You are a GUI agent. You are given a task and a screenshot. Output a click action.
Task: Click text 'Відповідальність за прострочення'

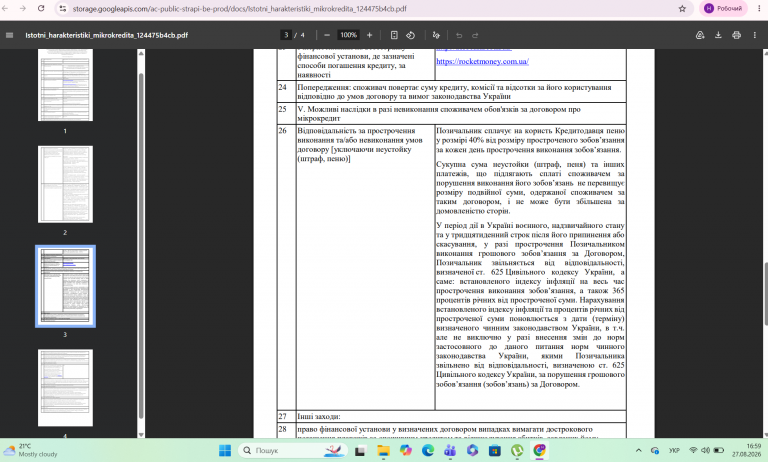tap(356, 131)
